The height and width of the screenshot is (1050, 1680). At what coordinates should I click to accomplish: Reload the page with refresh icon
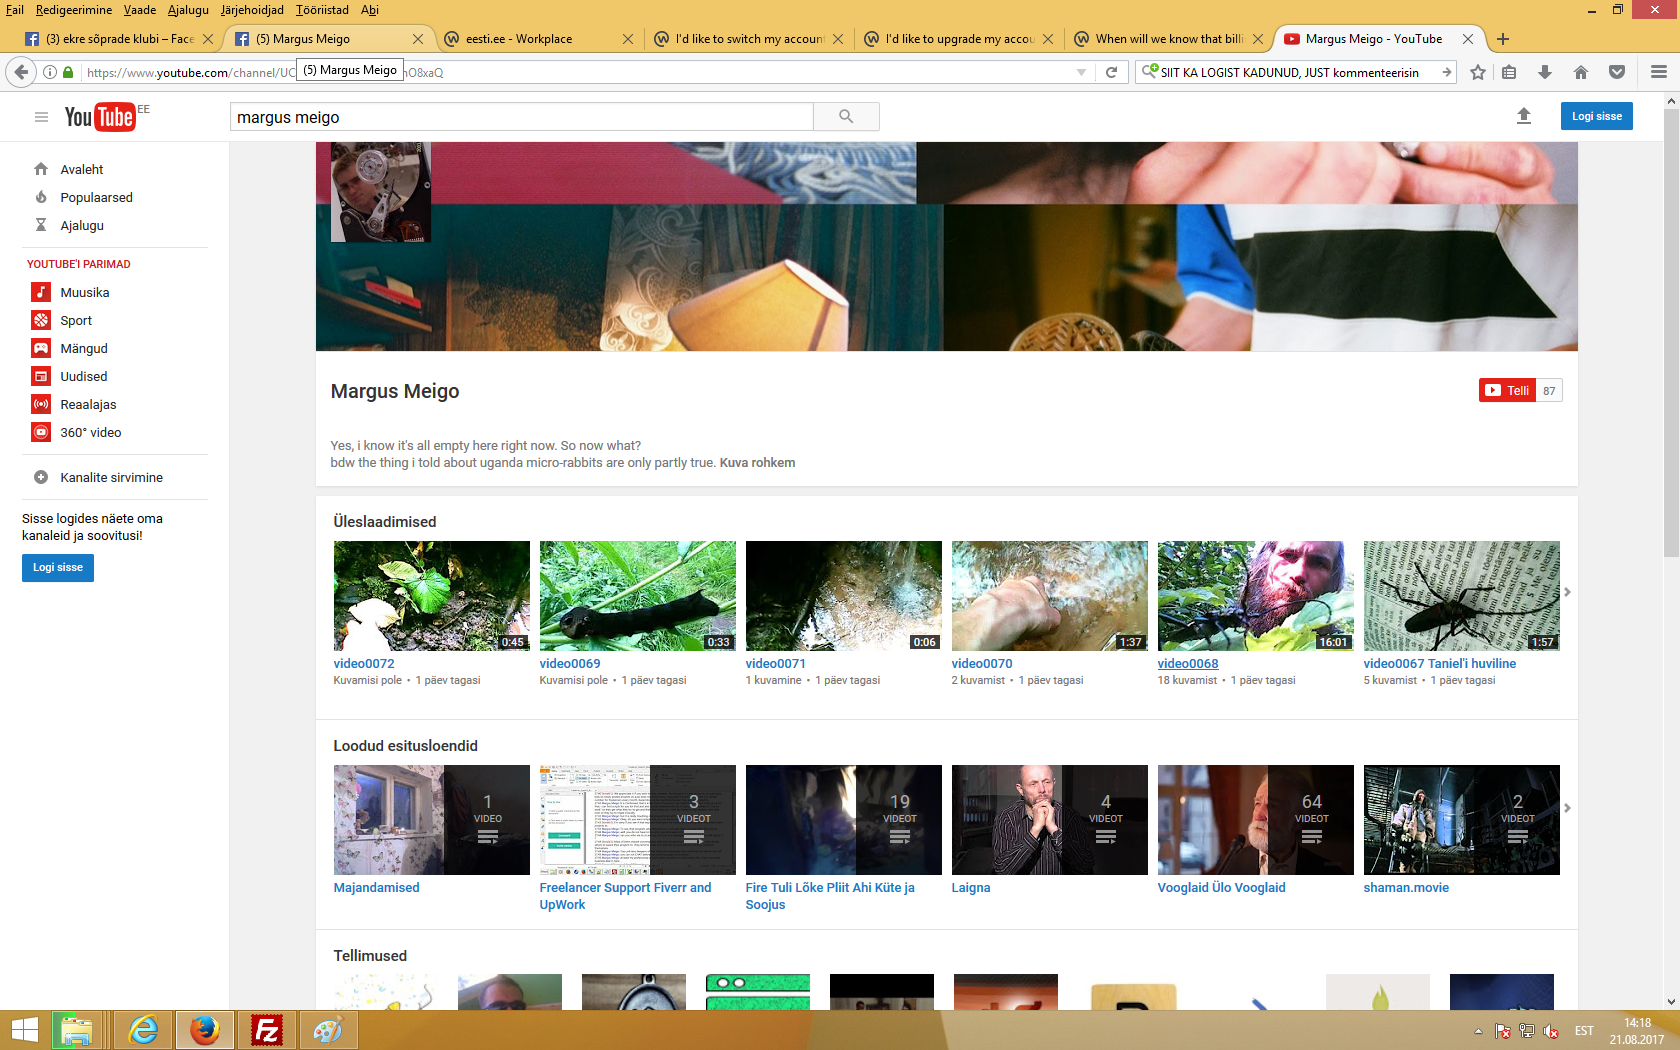coord(1111,72)
